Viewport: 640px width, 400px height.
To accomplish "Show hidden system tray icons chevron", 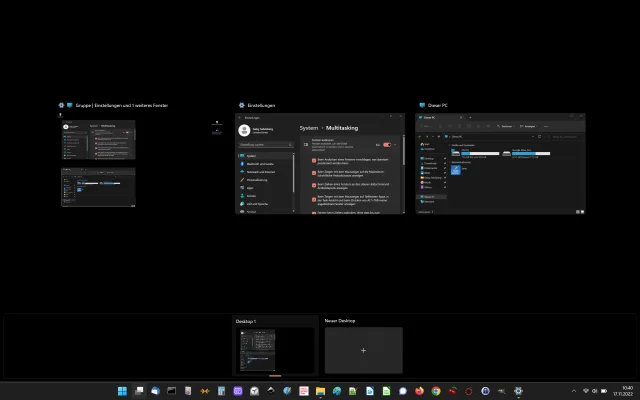I will pos(573,390).
